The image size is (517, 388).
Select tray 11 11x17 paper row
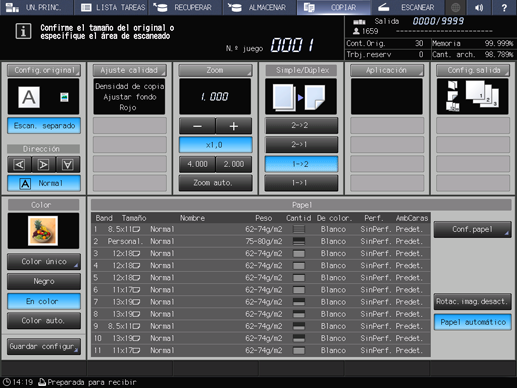pos(261,350)
